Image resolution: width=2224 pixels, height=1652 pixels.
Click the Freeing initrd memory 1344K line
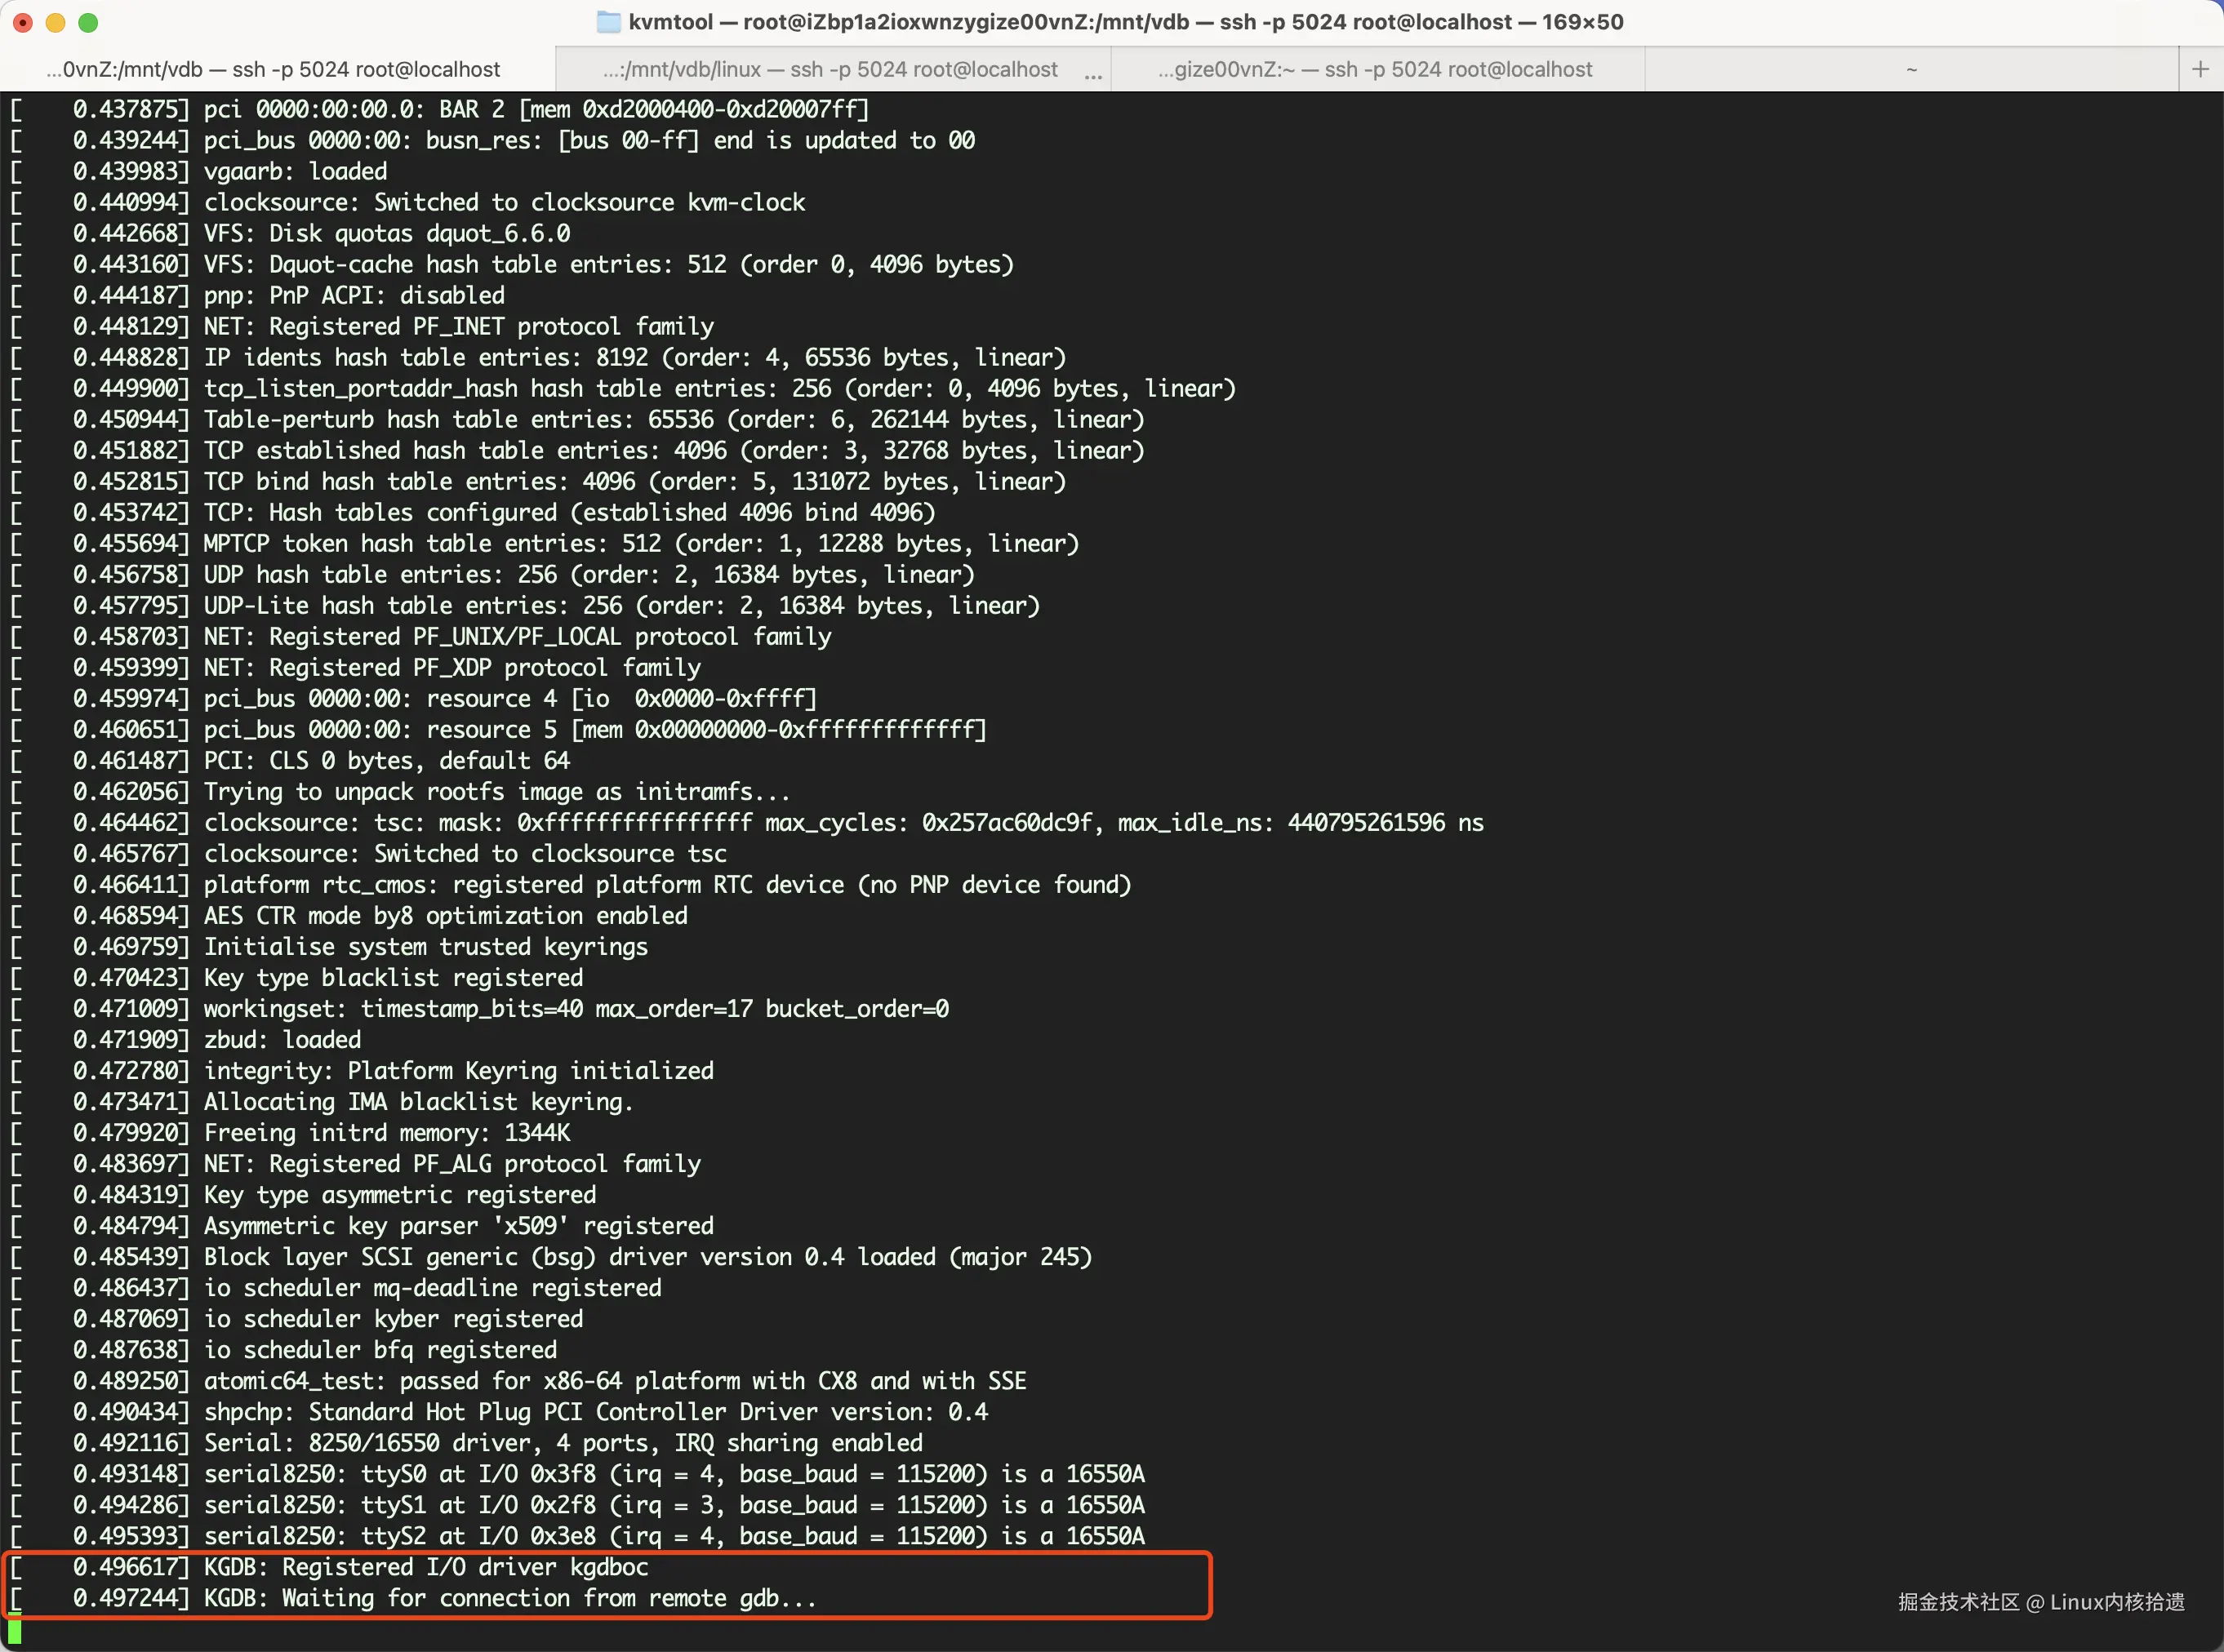pos(387,1133)
